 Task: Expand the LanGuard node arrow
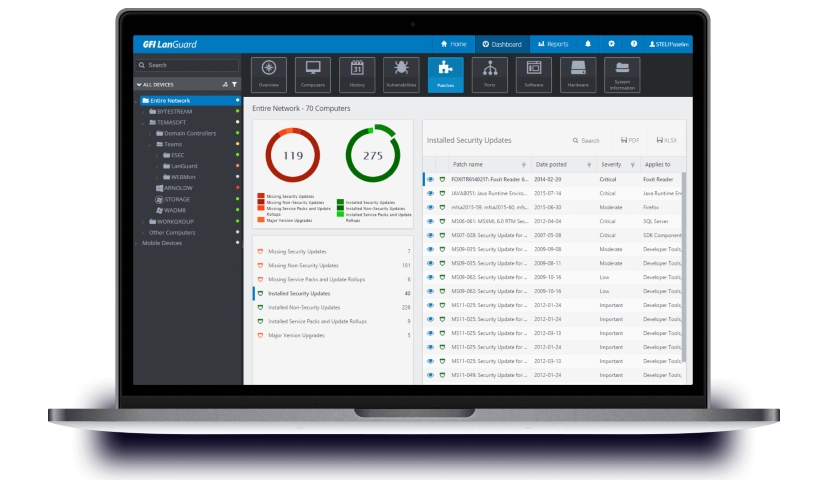157,167
